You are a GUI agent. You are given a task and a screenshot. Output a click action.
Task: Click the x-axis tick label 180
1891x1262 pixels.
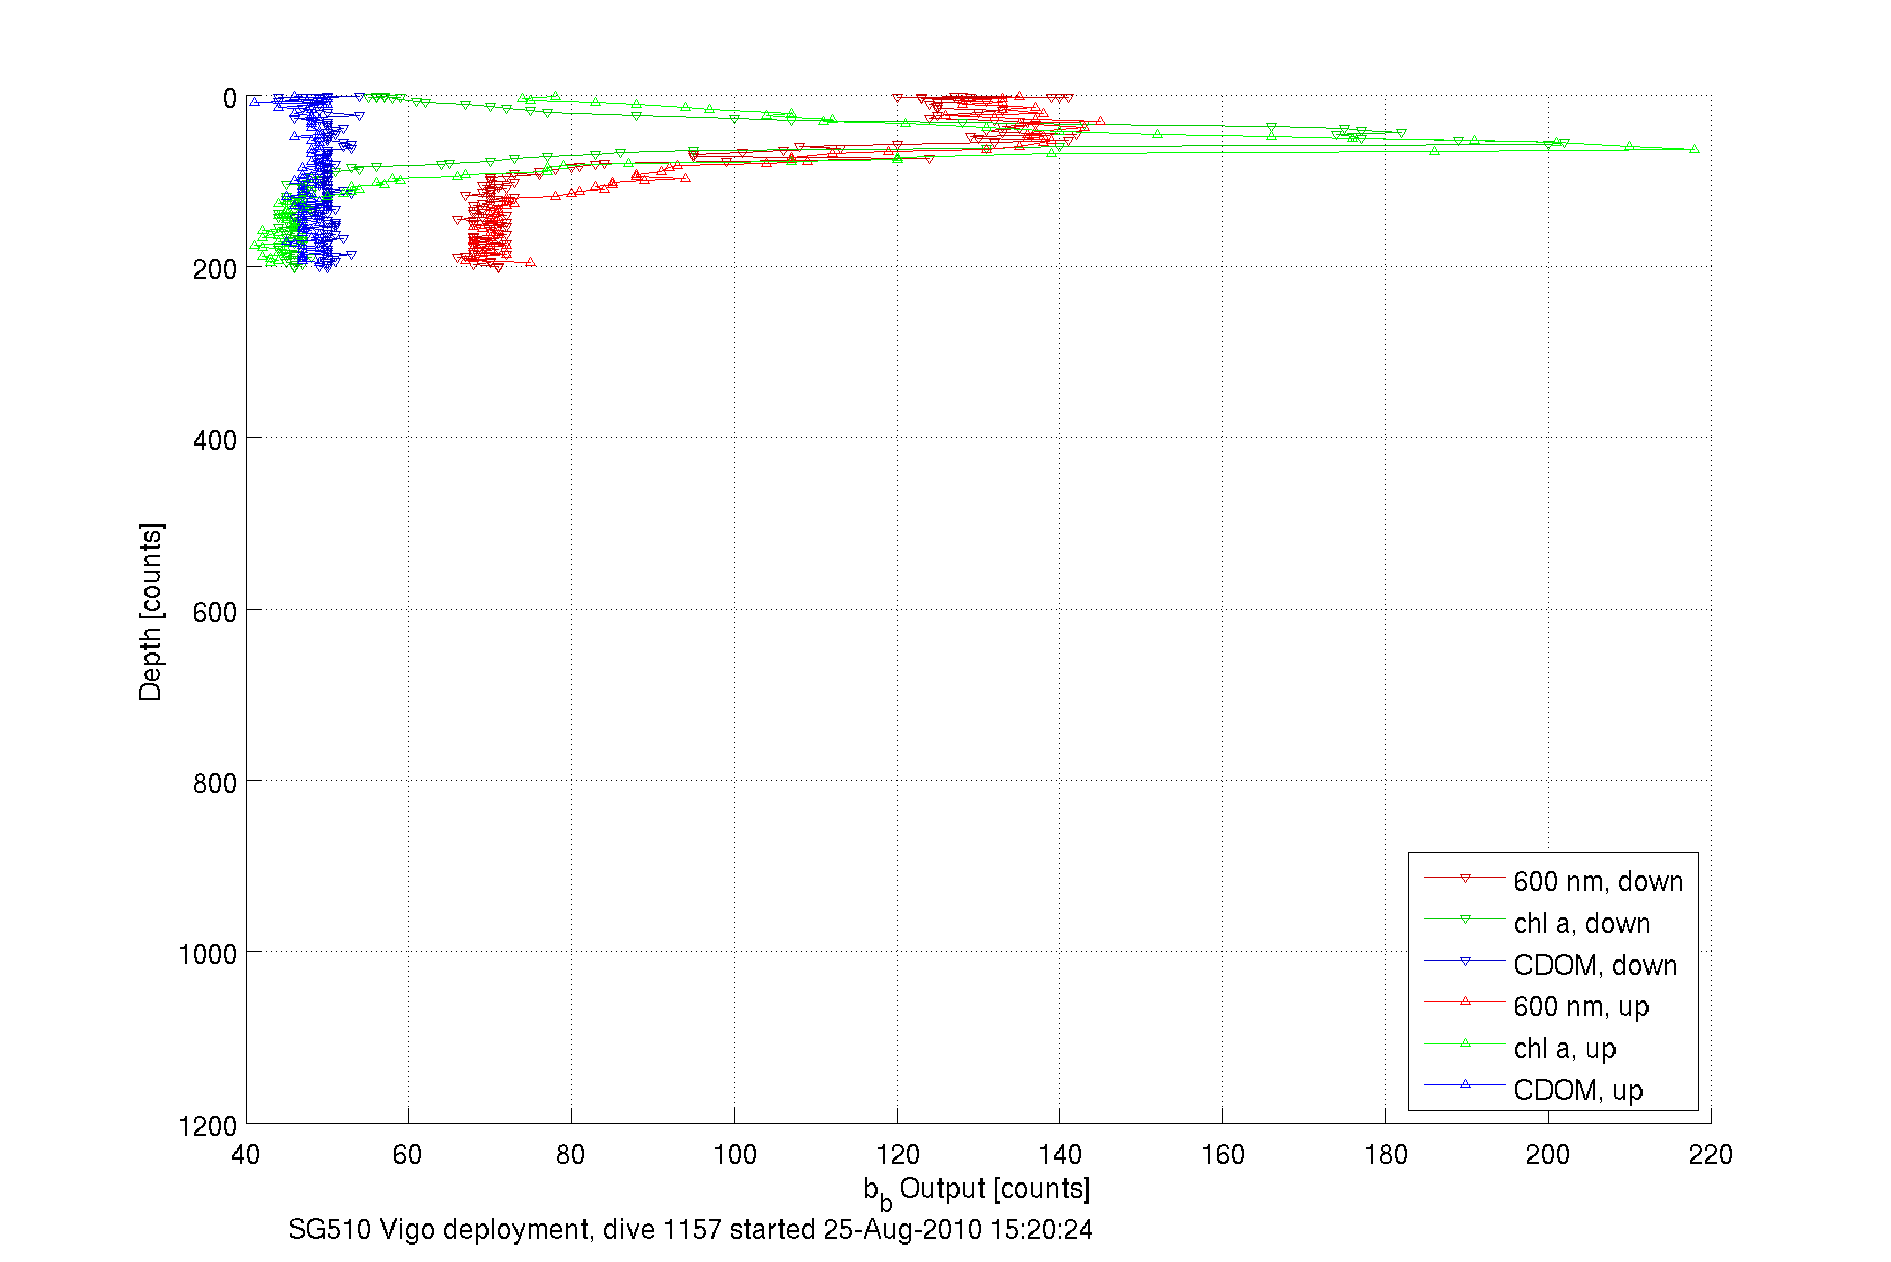click(x=1385, y=1155)
